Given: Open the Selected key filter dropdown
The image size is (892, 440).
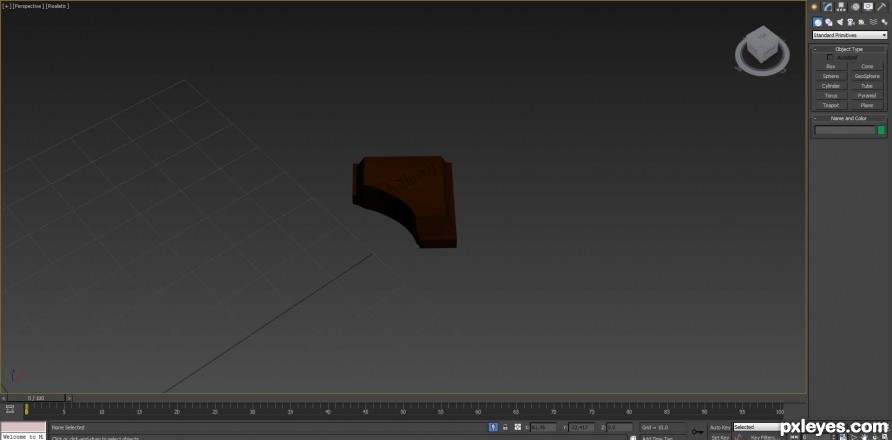Looking at the screenshot, I should click(x=757, y=427).
